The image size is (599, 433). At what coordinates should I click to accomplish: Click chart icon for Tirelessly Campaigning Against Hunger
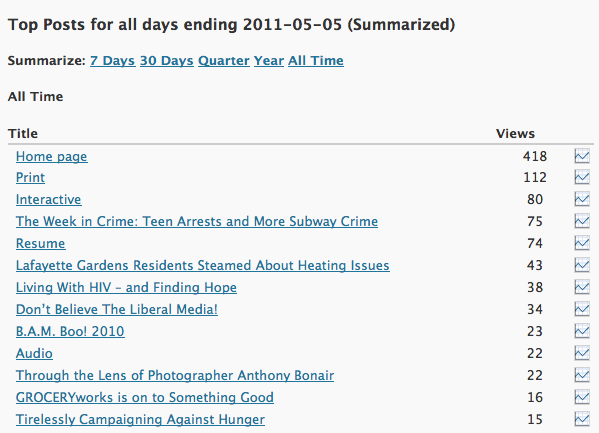coord(582,419)
